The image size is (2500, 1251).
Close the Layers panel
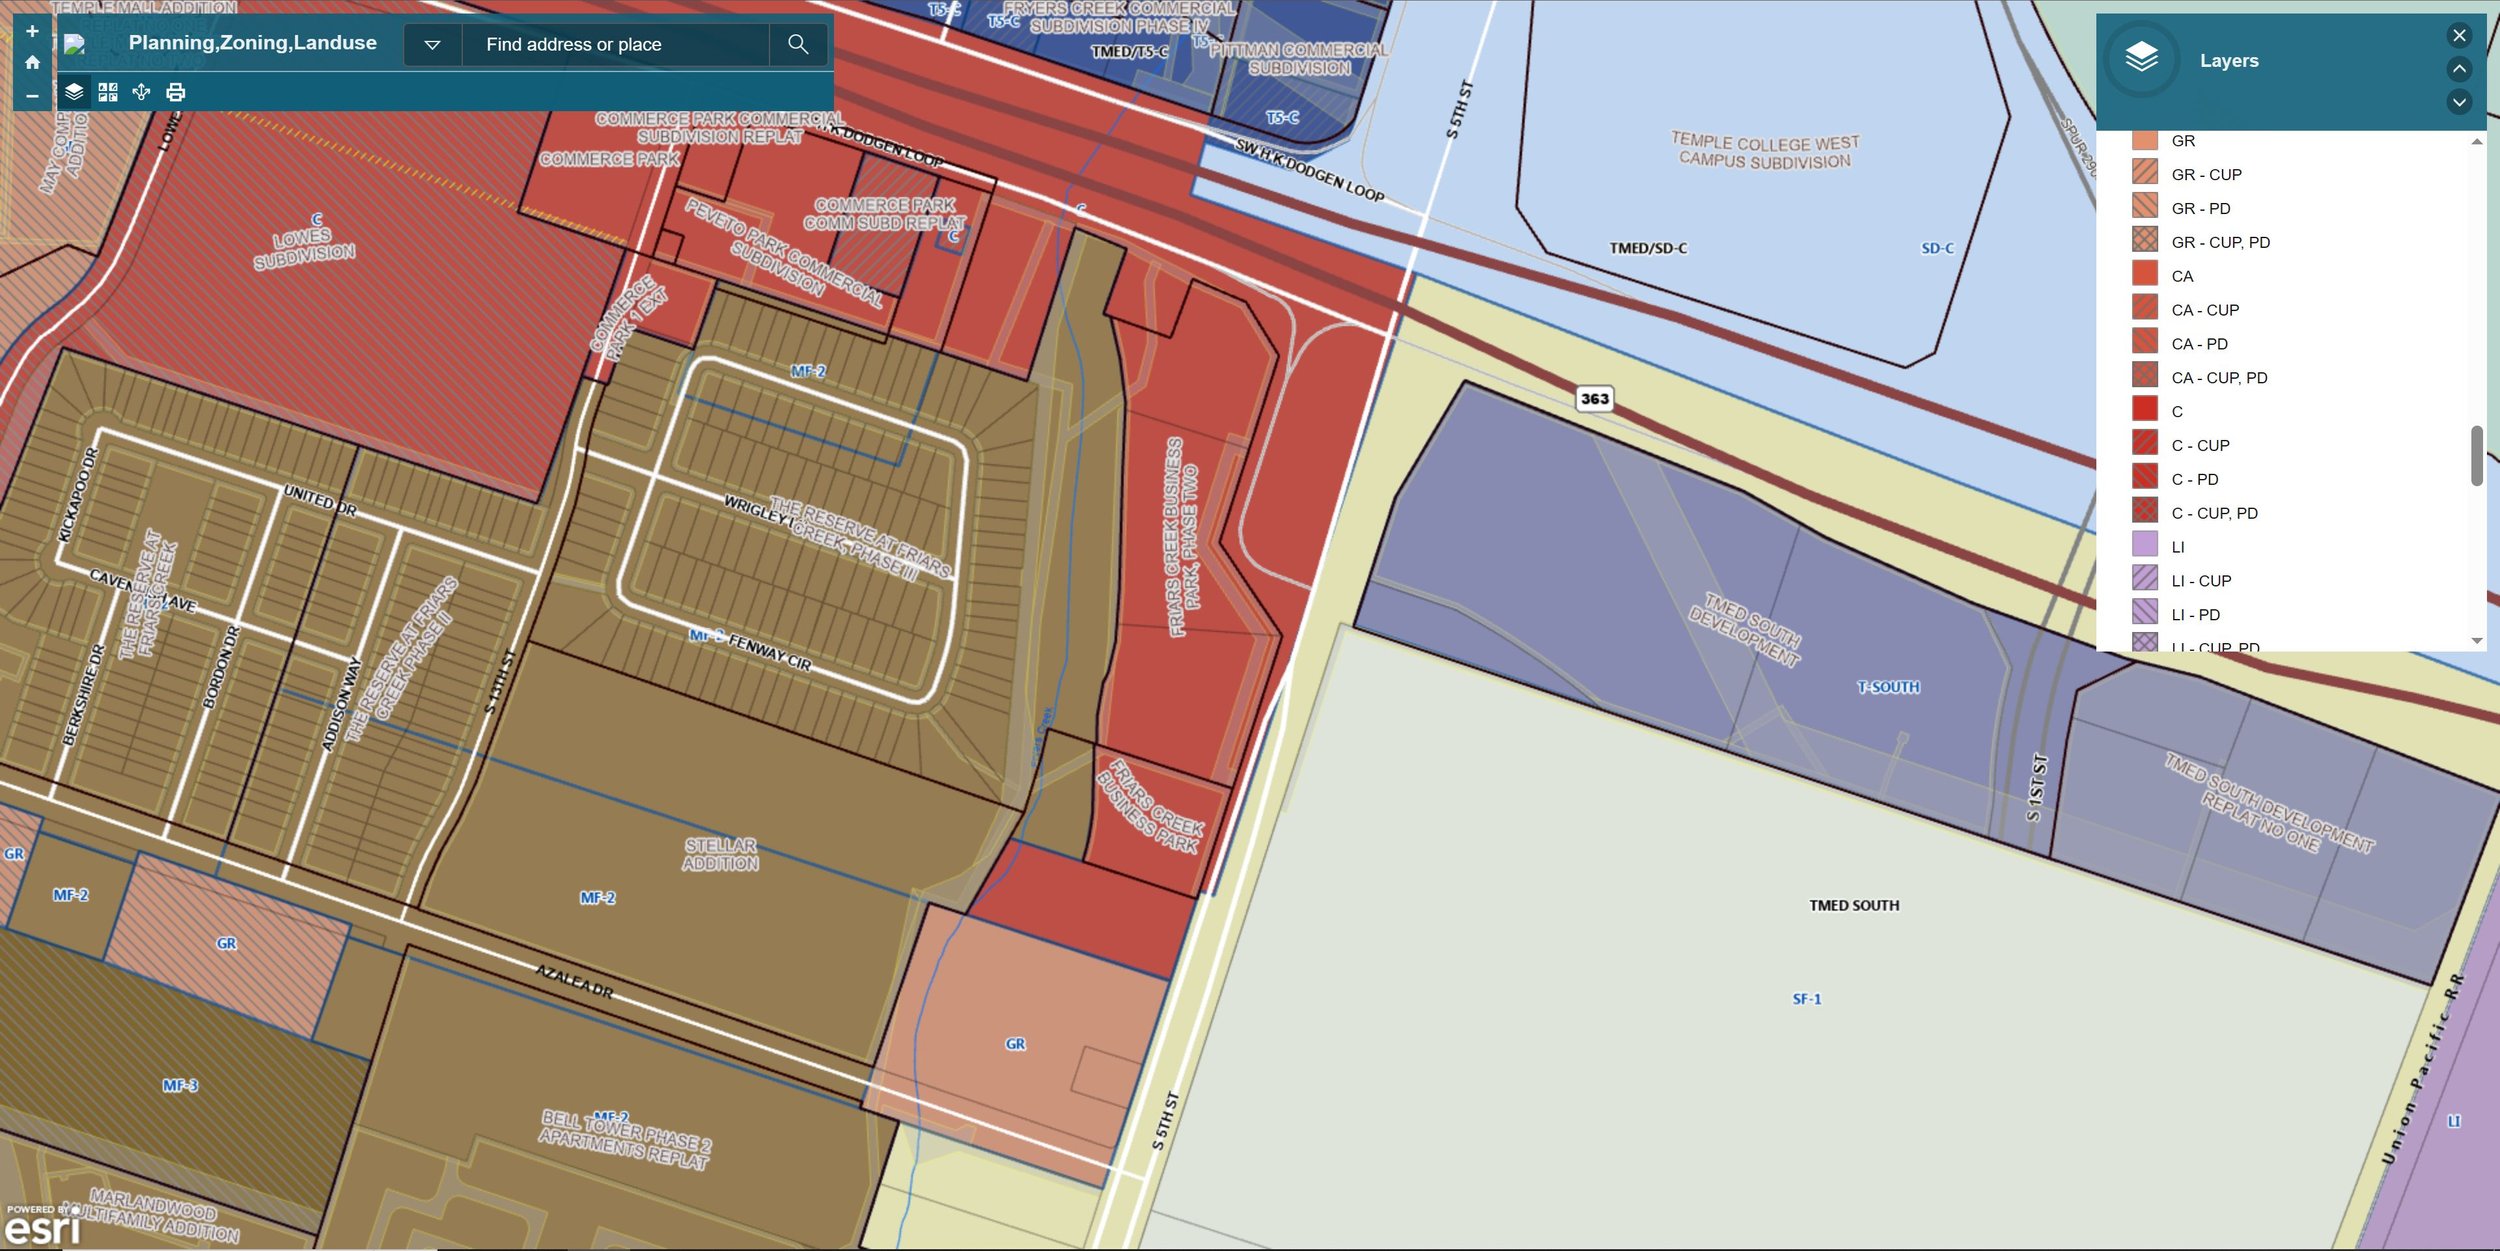[x=2459, y=35]
